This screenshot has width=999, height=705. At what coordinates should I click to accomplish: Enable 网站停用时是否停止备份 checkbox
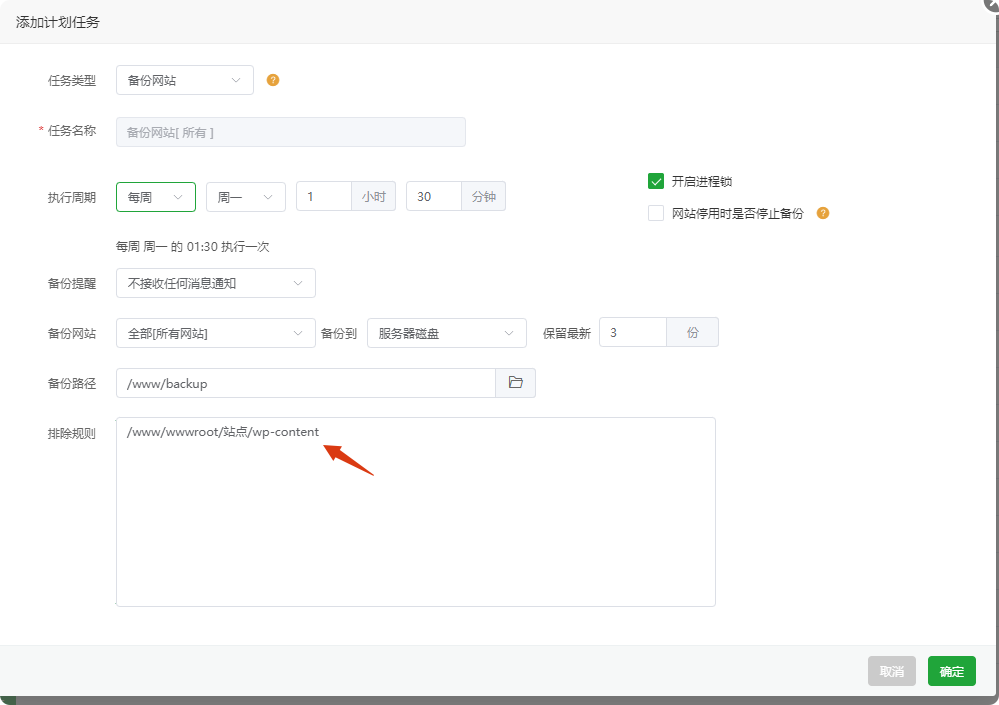click(656, 213)
